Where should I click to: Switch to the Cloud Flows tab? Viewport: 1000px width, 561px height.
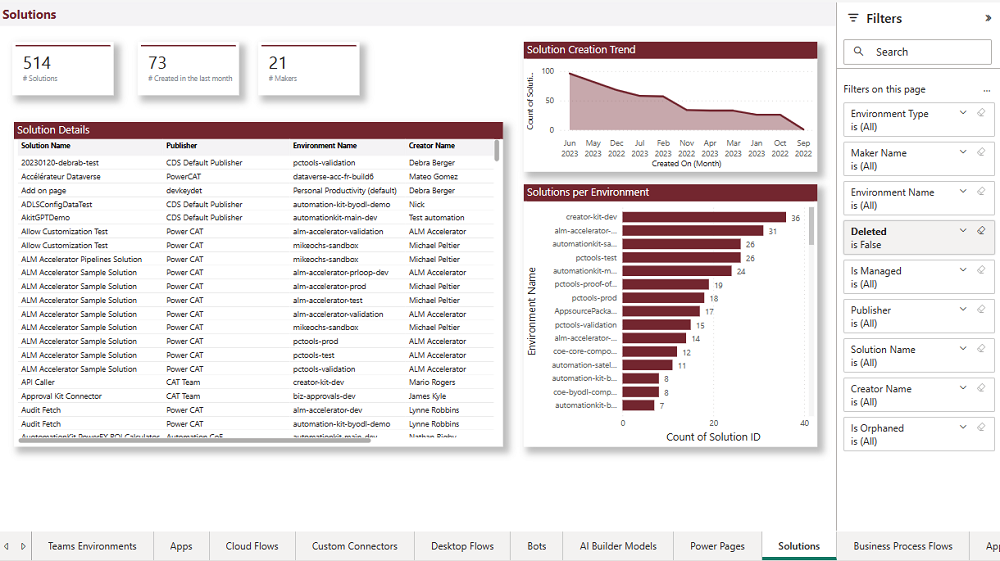click(252, 546)
